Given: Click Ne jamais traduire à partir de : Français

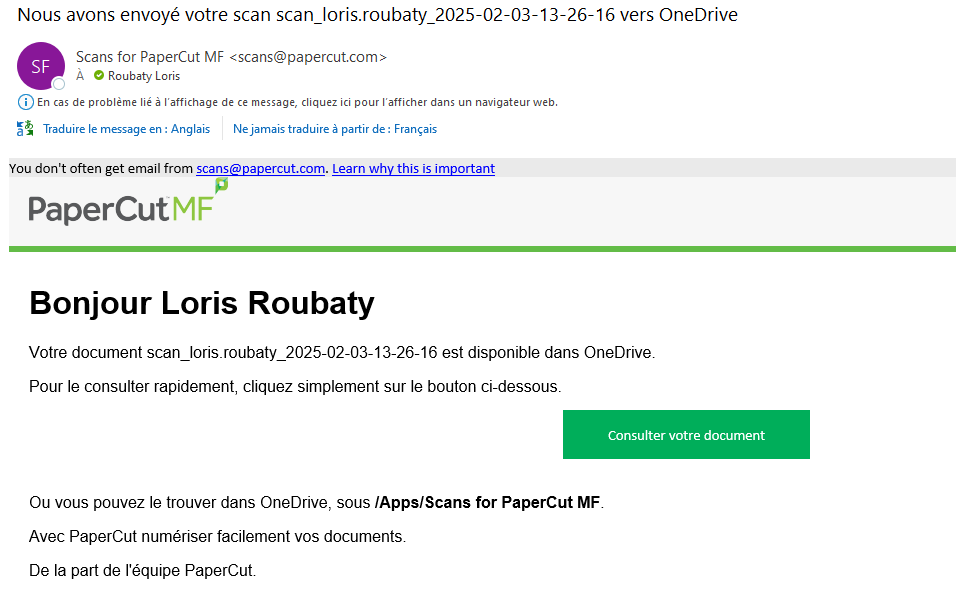Looking at the screenshot, I should click(x=335, y=129).
